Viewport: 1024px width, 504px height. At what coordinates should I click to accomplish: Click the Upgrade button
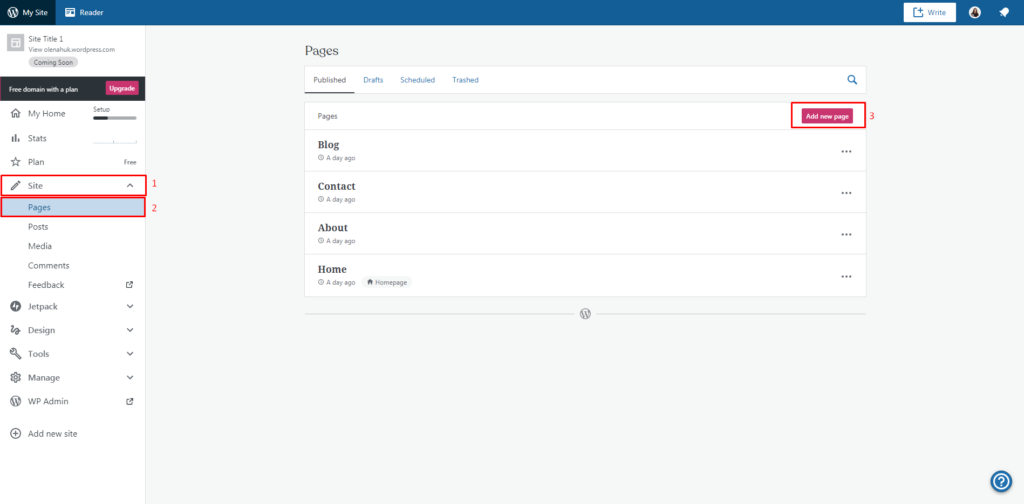122,88
